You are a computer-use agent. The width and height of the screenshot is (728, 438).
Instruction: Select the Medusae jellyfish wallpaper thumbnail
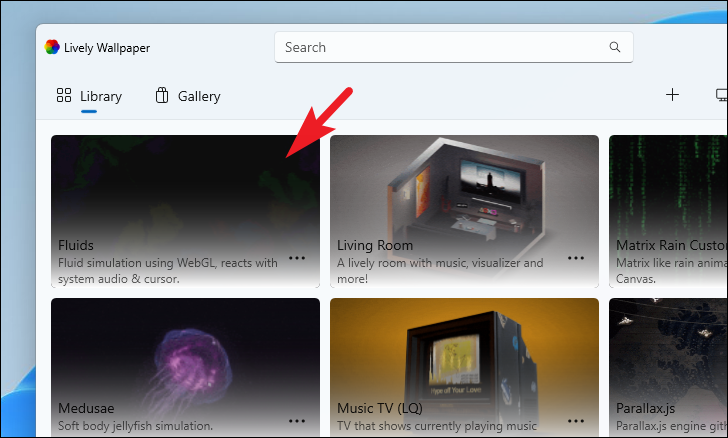point(185,367)
